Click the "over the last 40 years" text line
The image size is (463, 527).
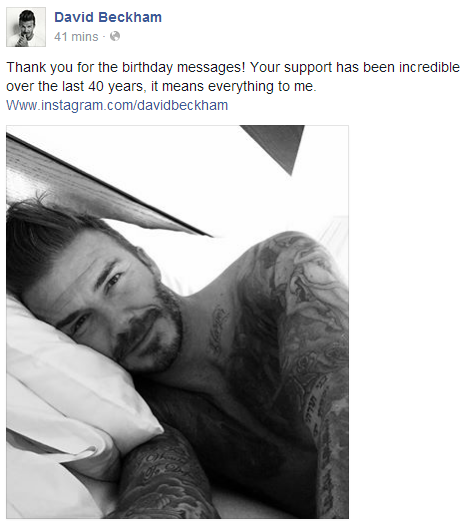point(161,86)
